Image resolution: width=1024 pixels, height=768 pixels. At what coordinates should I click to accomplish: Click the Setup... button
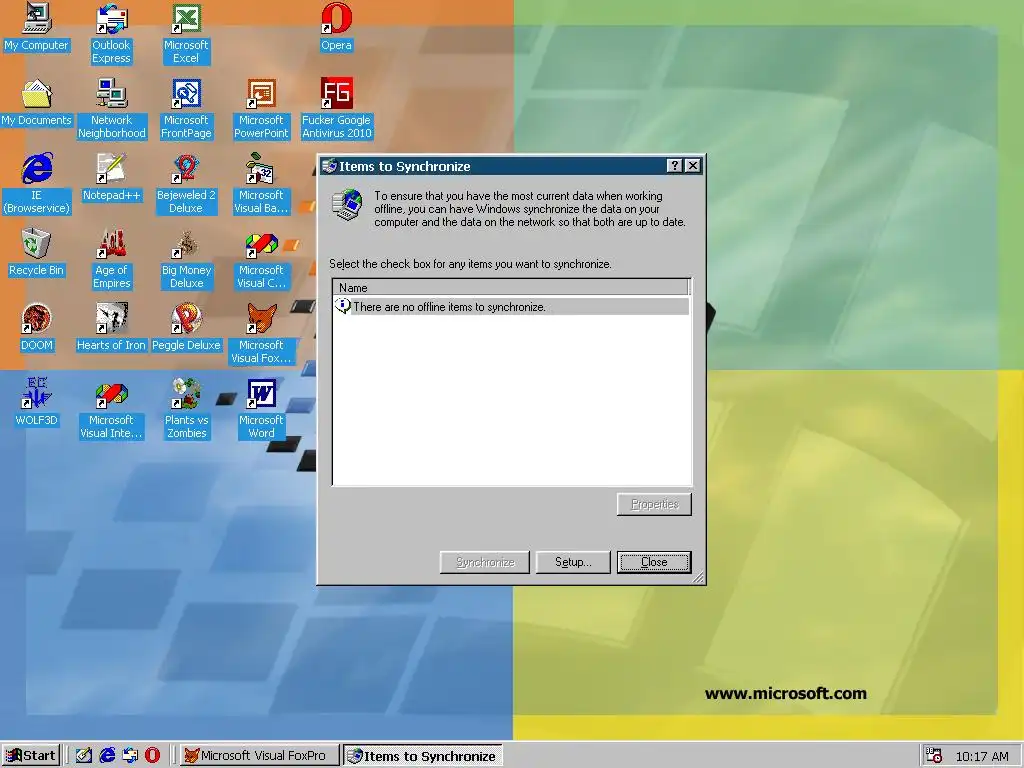(573, 562)
